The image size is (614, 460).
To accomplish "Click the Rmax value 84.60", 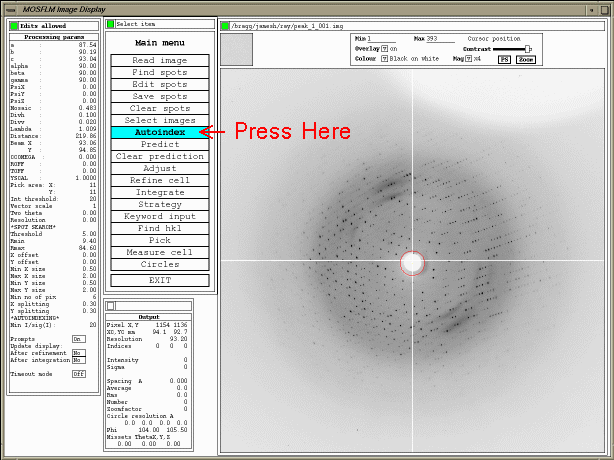I will [x=88, y=248].
